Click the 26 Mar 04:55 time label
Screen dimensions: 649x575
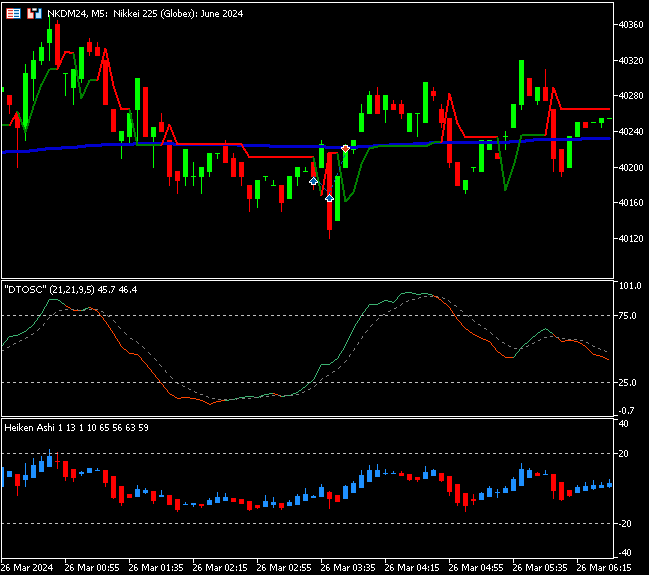tap(476, 568)
